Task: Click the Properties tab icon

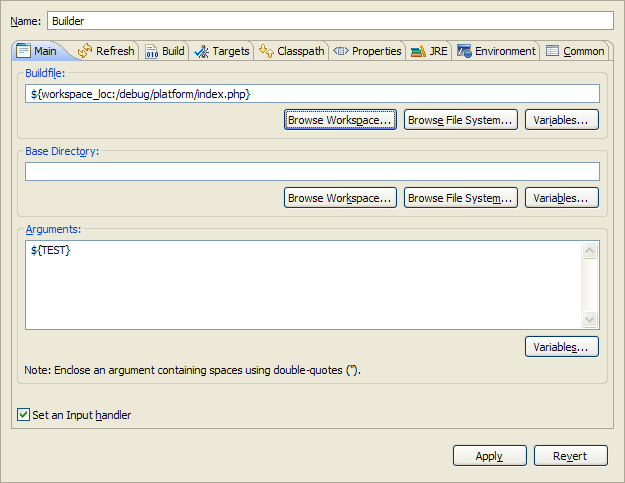Action: (340, 51)
